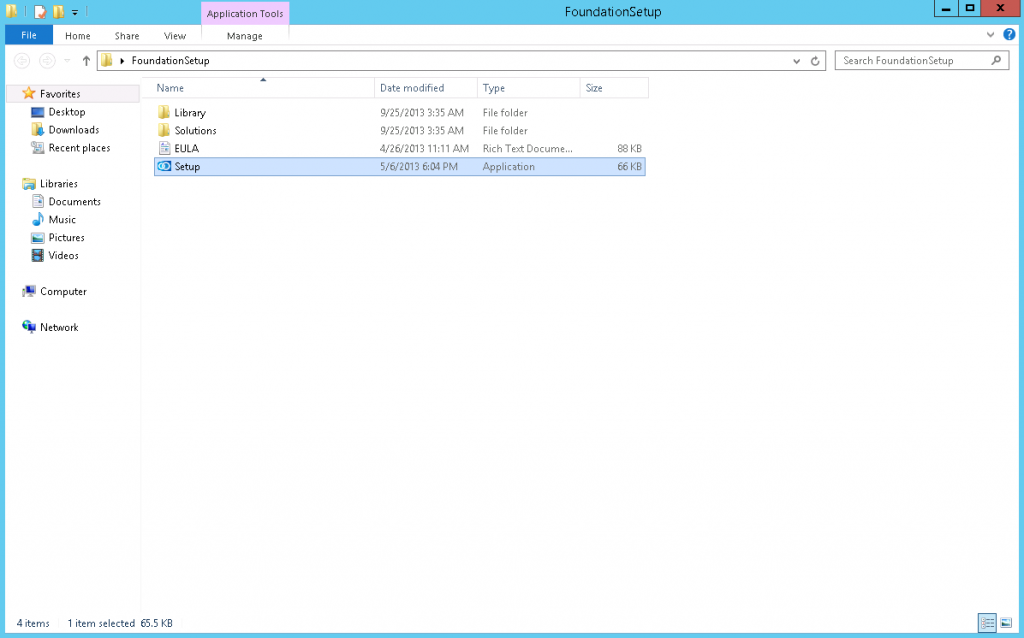Open the Library folder
Image resolution: width=1024 pixels, height=638 pixels.
pos(189,113)
